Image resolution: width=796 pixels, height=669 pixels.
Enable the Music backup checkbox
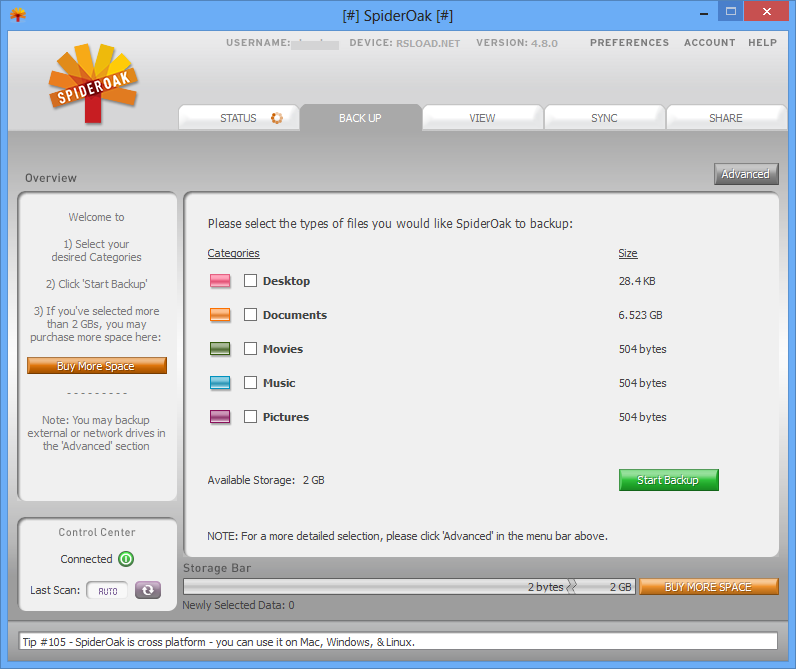(x=250, y=383)
